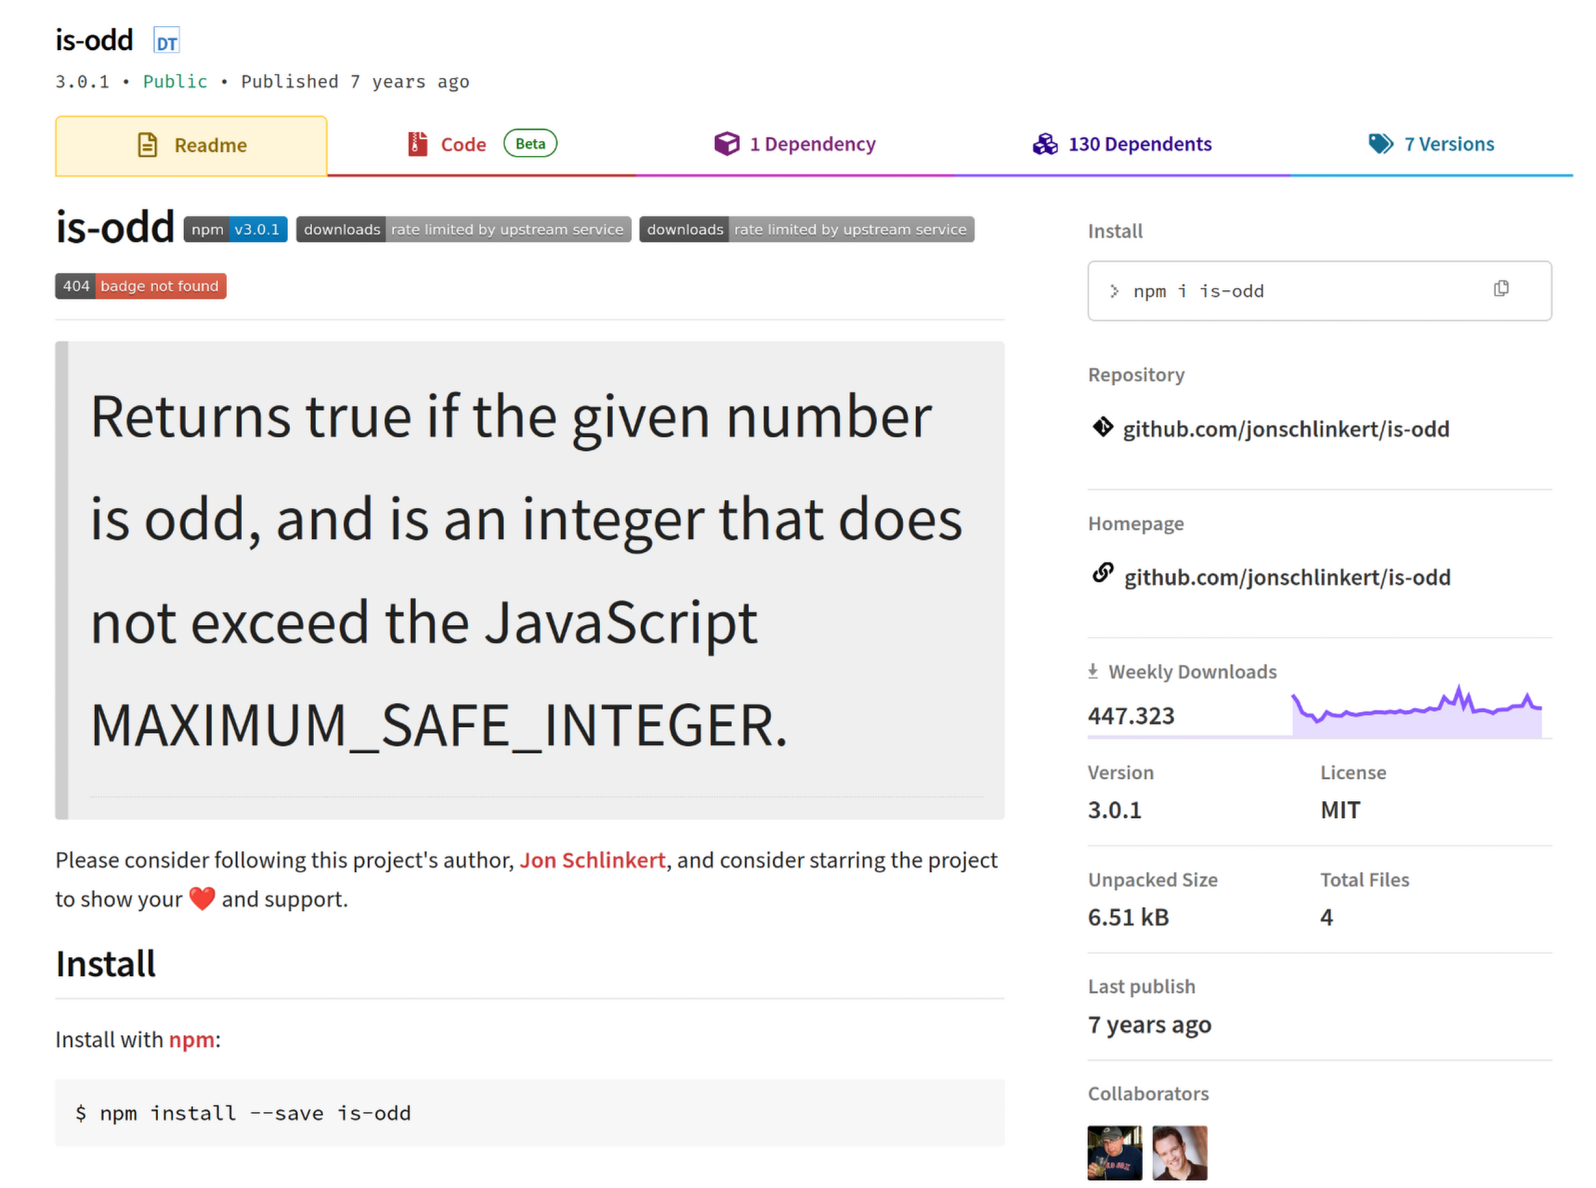Image resolution: width=1596 pixels, height=1188 pixels.
Task: Open the Repository github.com/jonschlinkert/is-odd link
Action: tap(1285, 429)
